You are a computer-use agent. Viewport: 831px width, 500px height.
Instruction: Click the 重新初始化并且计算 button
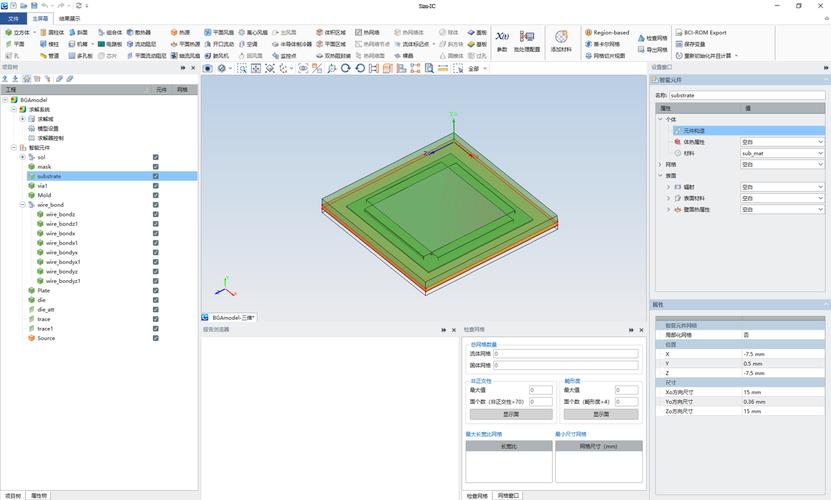706,56
